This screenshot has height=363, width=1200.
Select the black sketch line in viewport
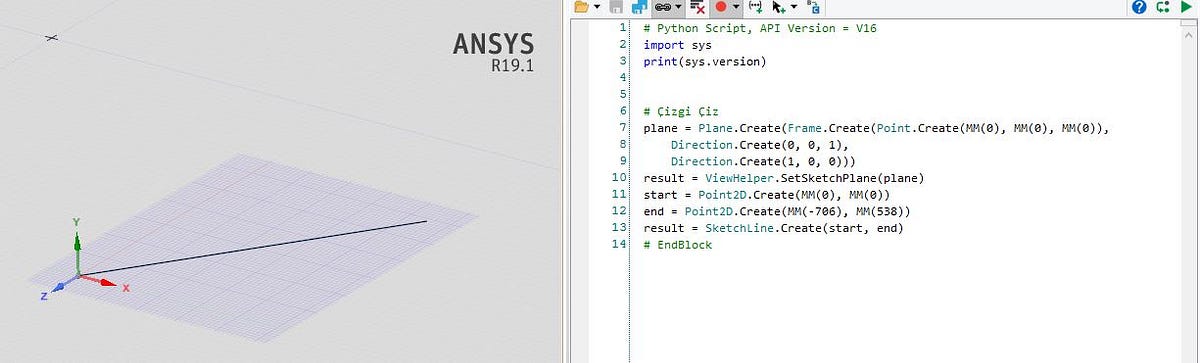pos(252,248)
